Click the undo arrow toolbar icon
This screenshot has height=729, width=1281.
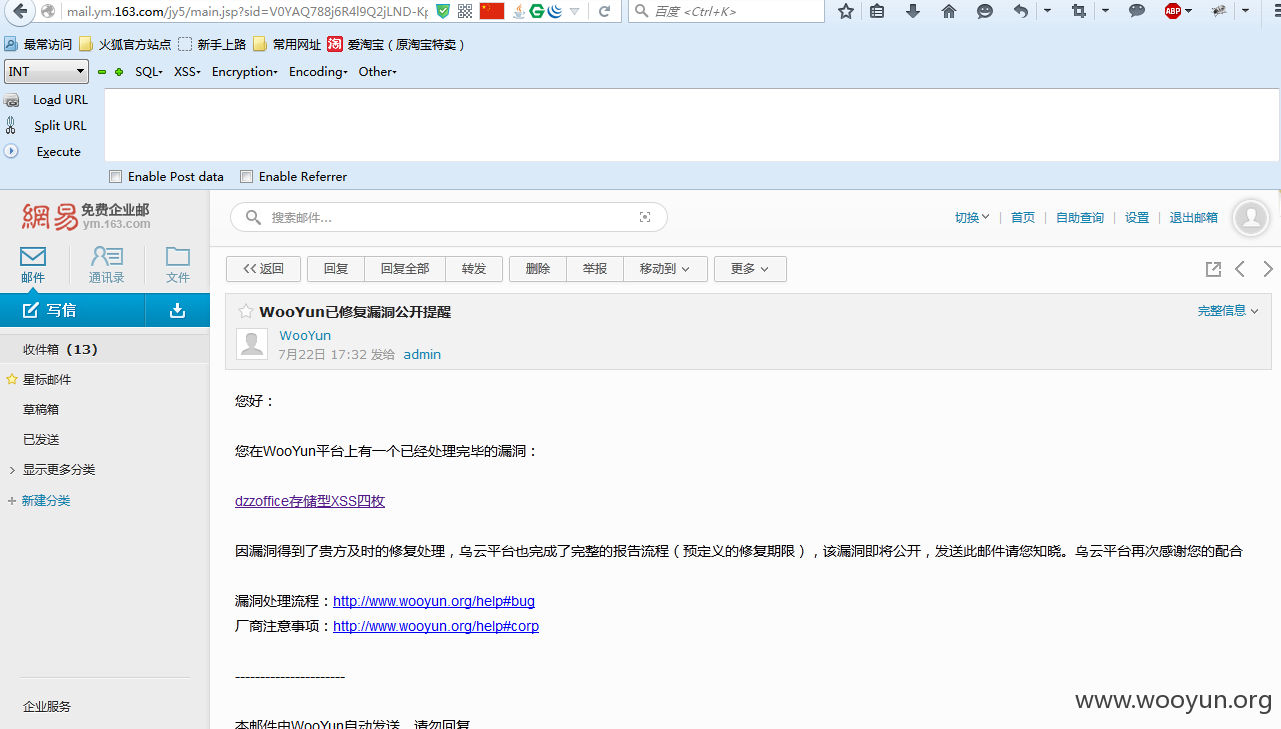tap(1020, 12)
